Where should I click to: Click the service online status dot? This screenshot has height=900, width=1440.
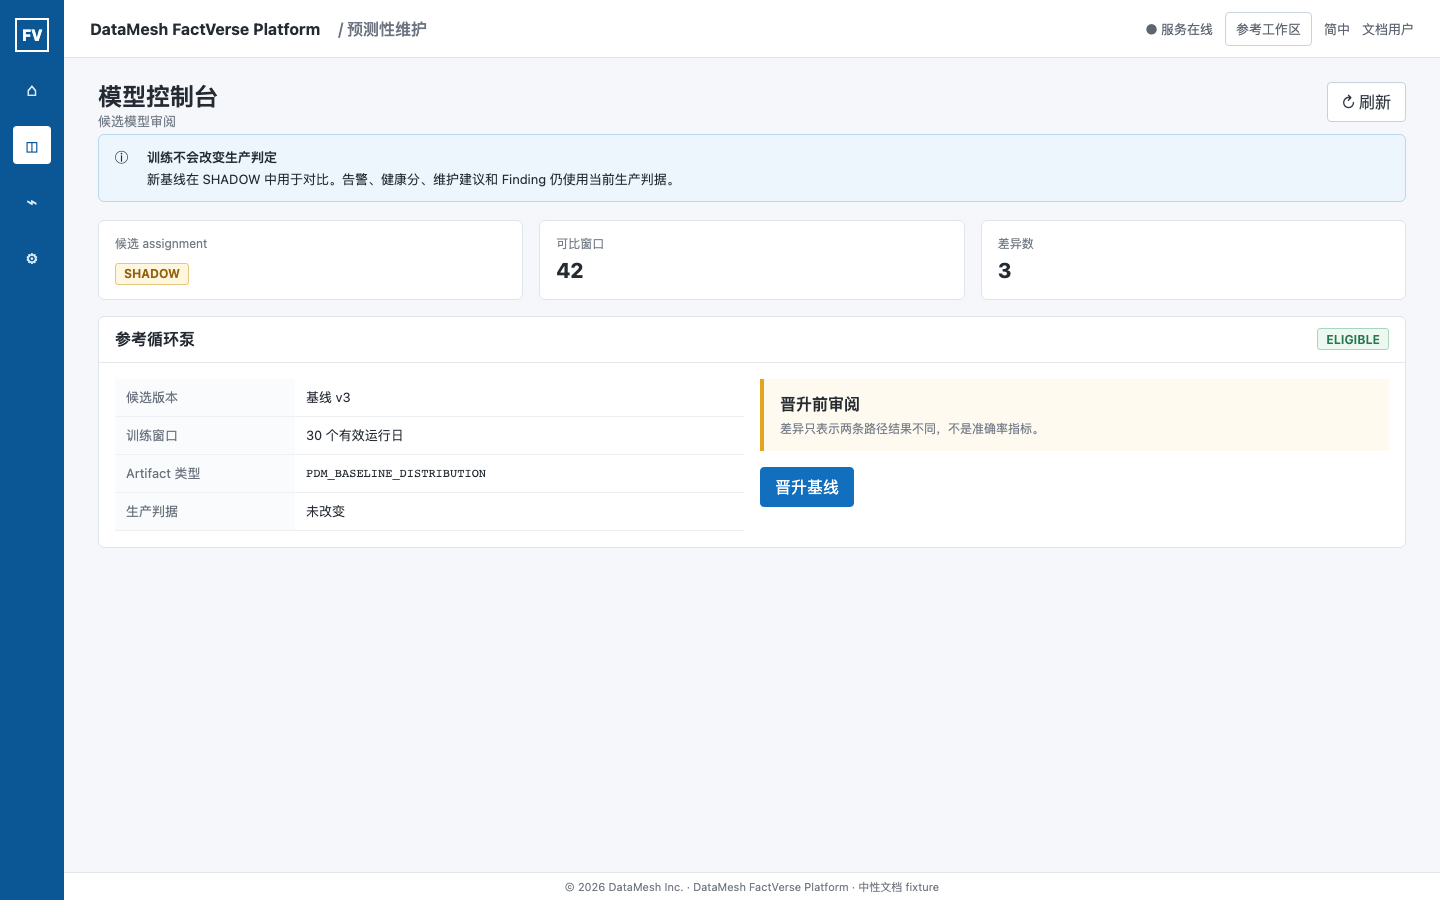[1151, 30]
